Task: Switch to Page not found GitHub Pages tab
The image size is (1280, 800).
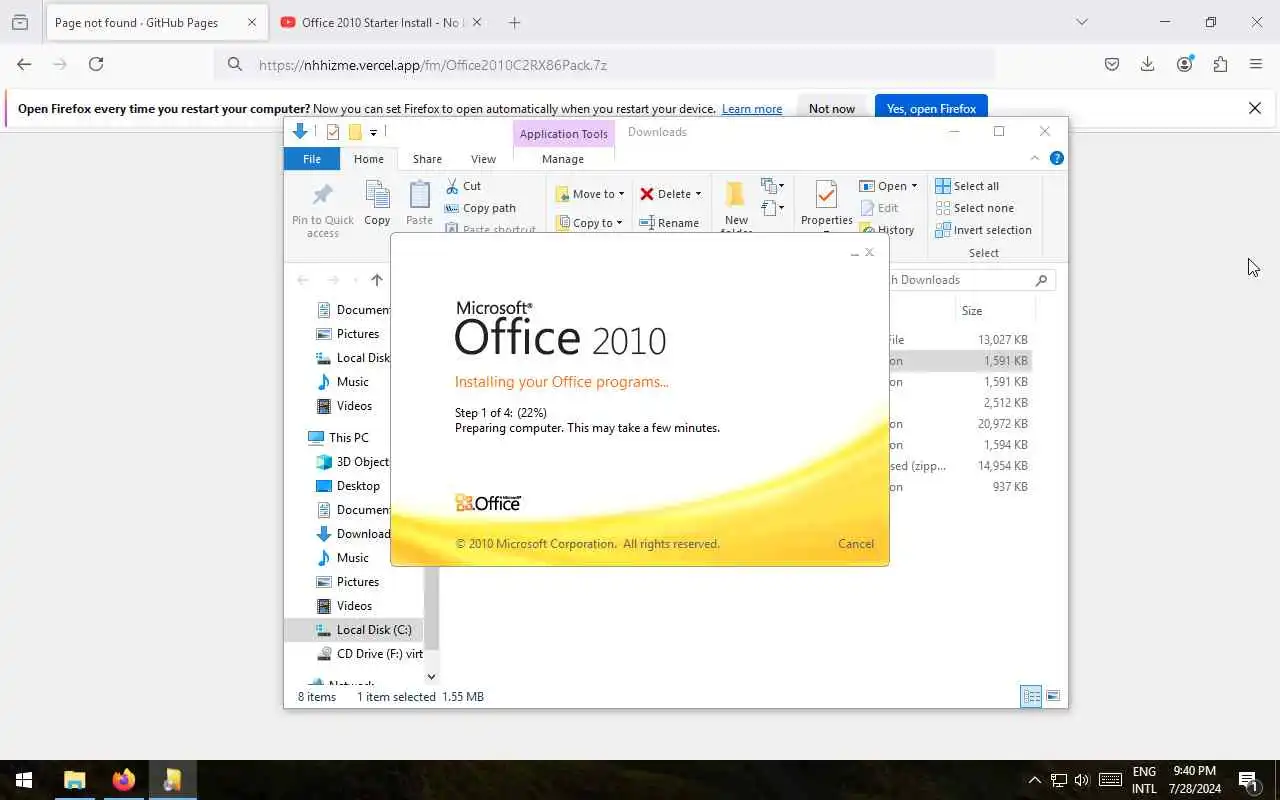Action: pos(155,23)
